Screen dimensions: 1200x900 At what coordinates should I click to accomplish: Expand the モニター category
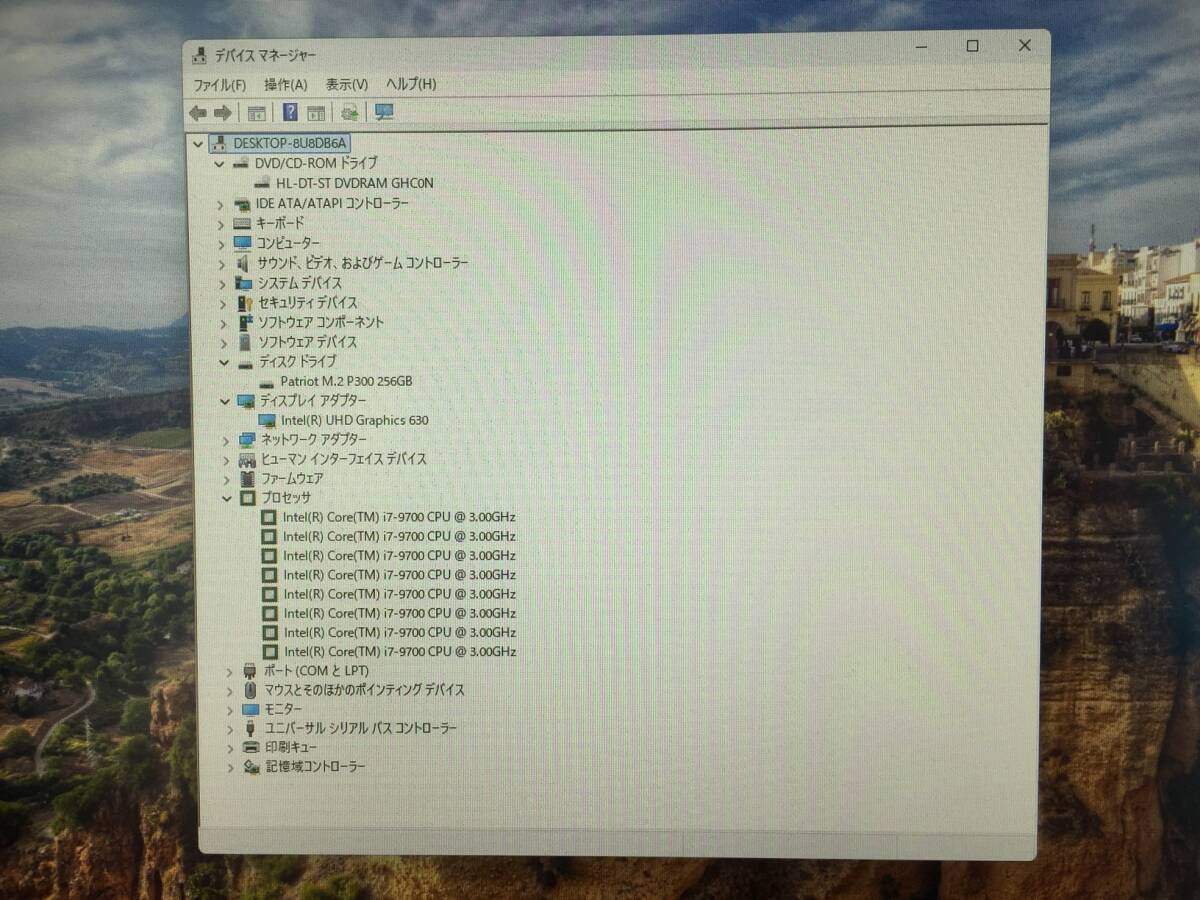(x=230, y=710)
